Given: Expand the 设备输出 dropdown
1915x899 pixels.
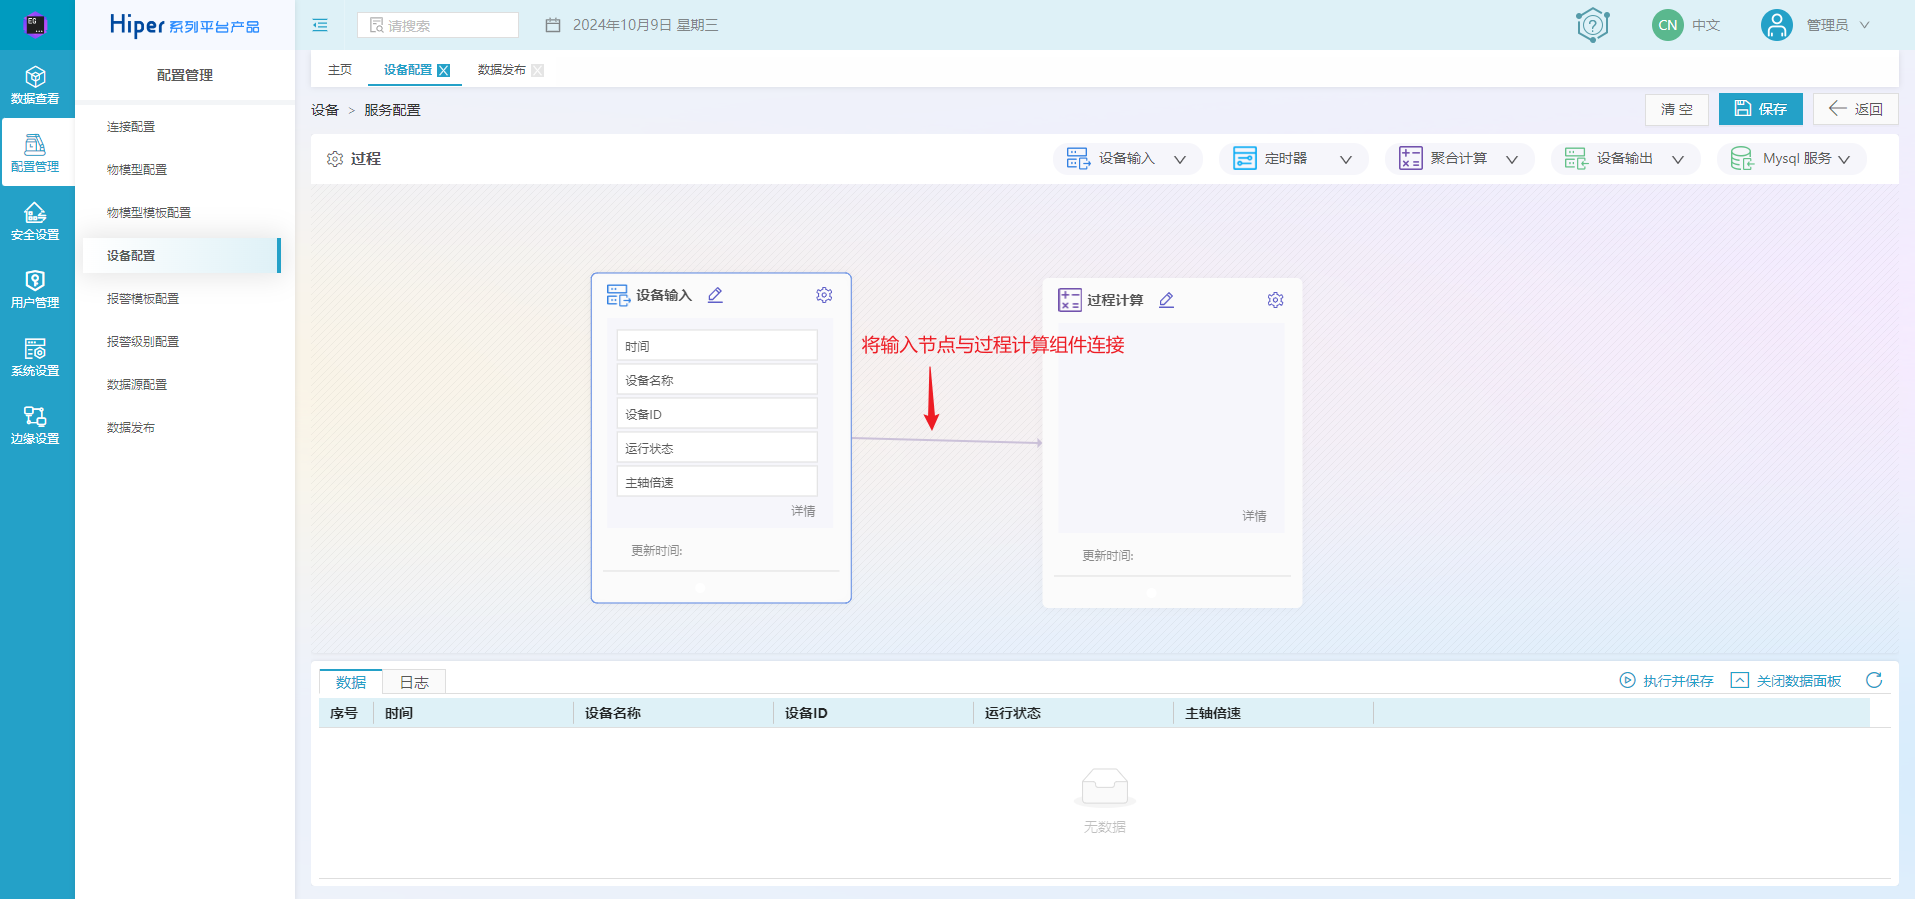Looking at the screenshot, I should click(x=1678, y=159).
